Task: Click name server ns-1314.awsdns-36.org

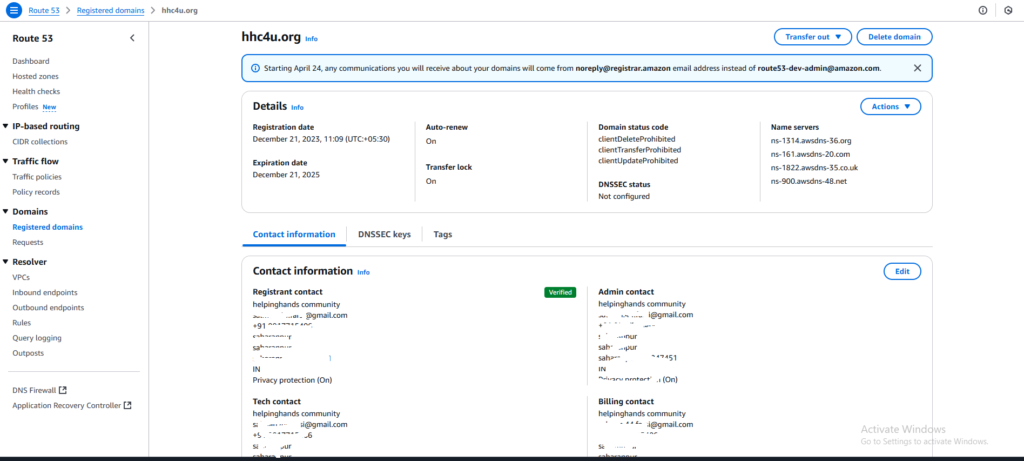Action: pyautogui.click(x=811, y=140)
